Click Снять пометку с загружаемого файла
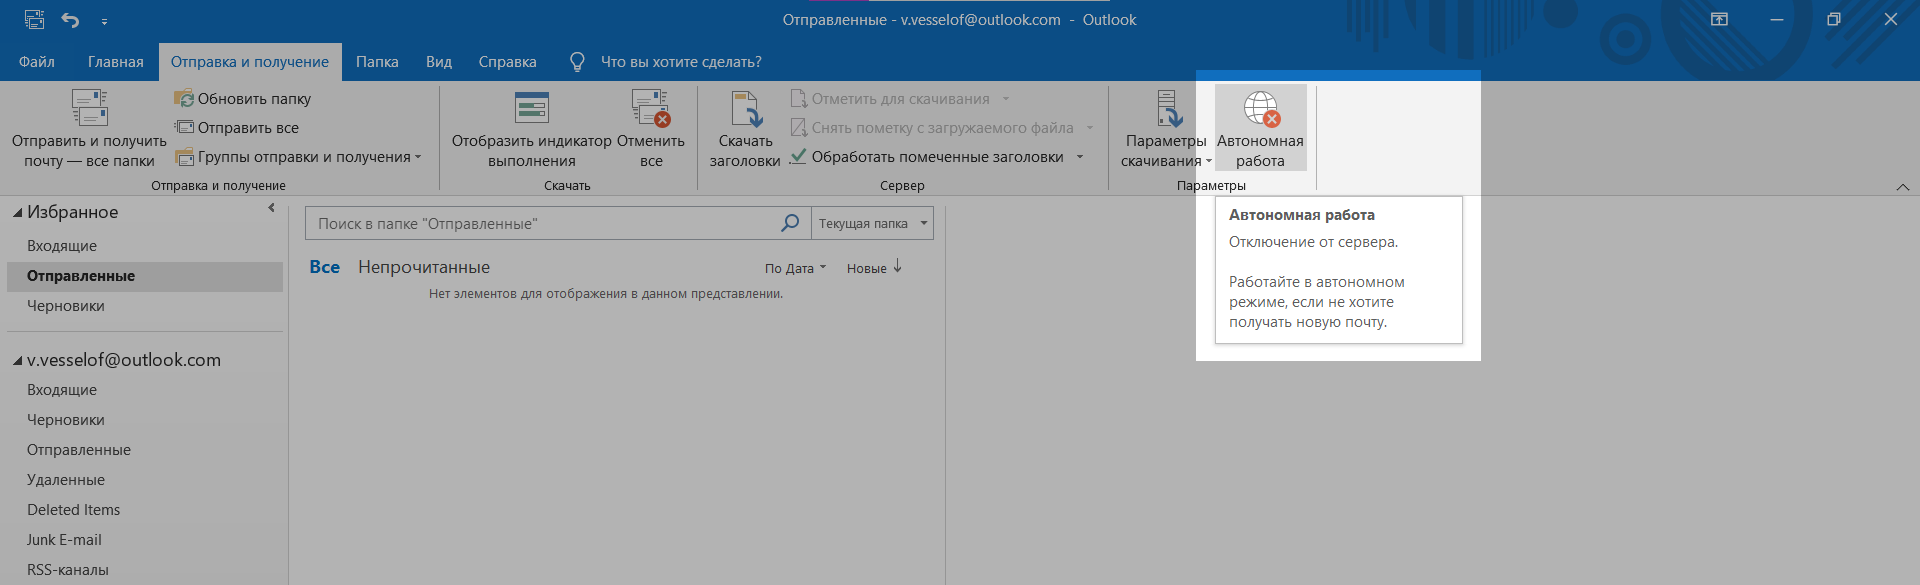Screen dimensions: 1920x585 (x=941, y=128)
